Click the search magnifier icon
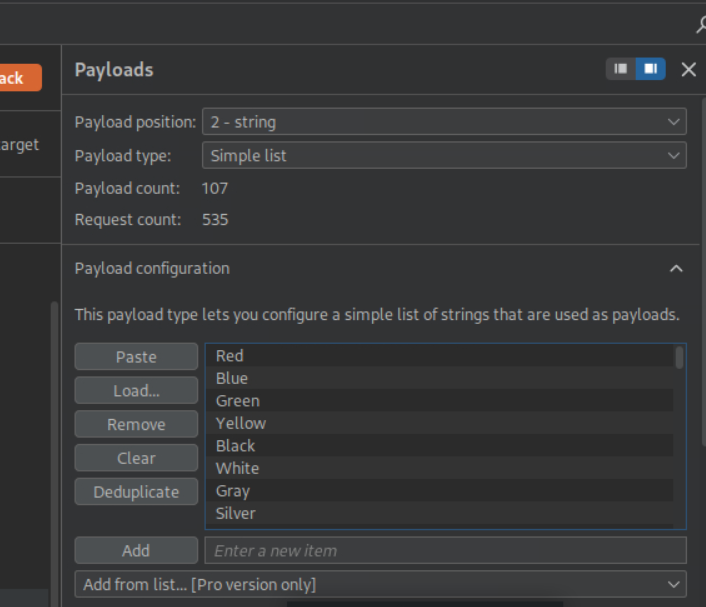The height and width of the screenshot is (607, 706). click(700, 25)
